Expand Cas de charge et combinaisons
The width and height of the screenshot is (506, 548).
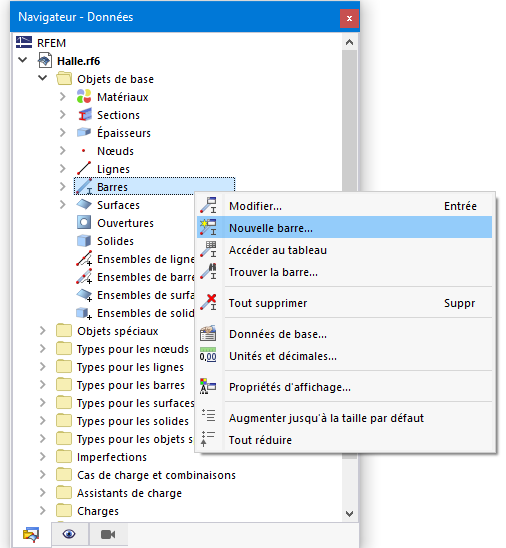[x=43, y=475]
